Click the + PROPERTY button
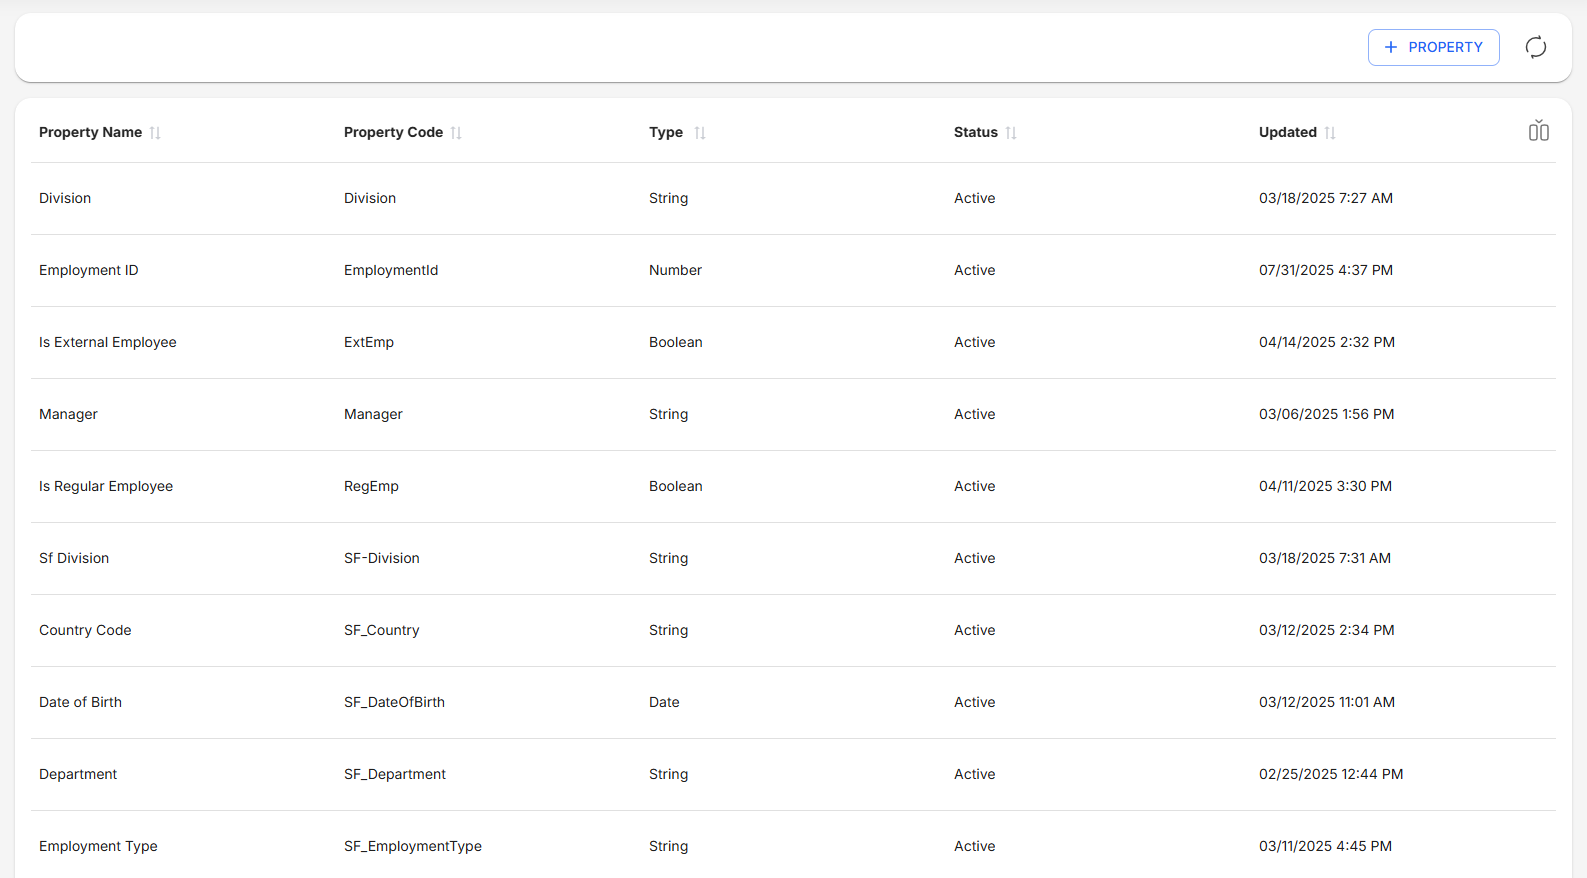Image resolution: width=1587 pixels, height=878 pixels. tap(1433, 47)
